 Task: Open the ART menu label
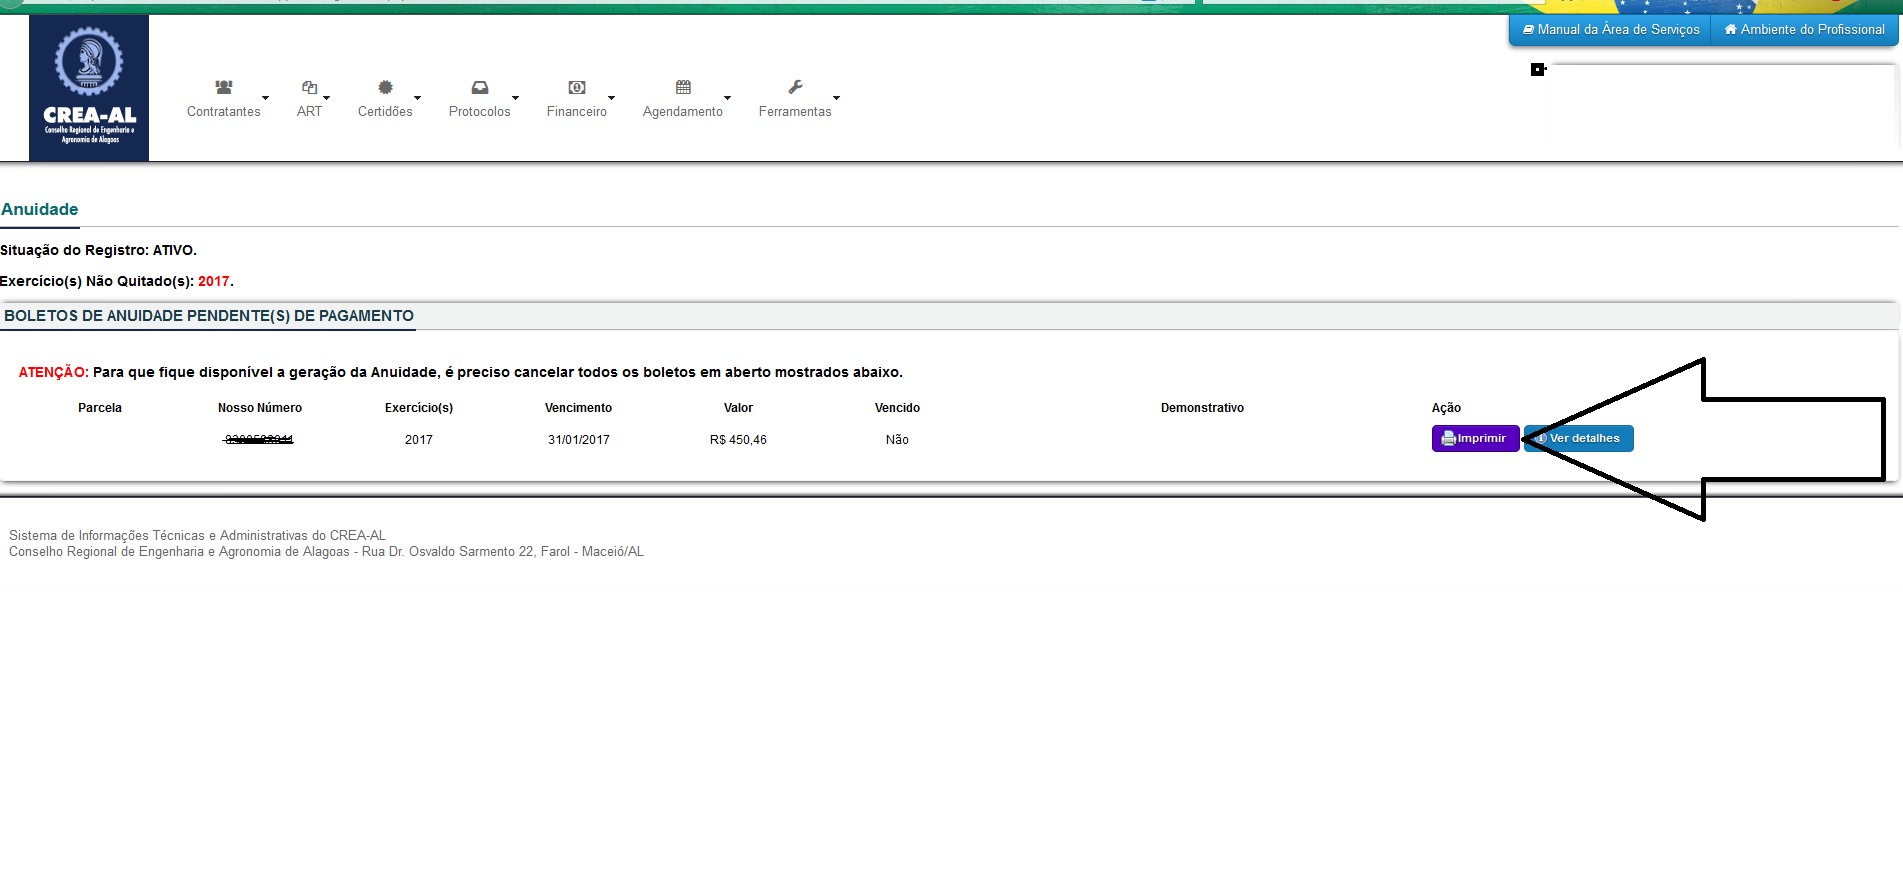coord(310,112)
